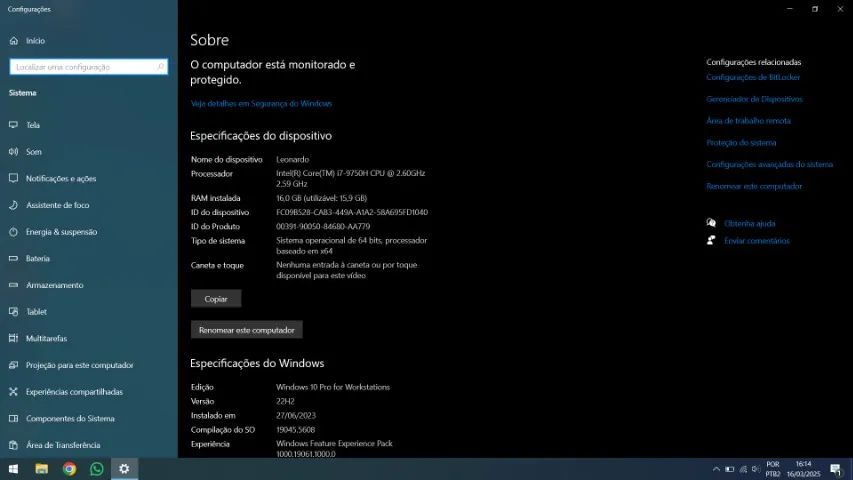This screenshot has height=480, width=853.
Task: Select the device name Leonardo
Action: pos(293,159)
